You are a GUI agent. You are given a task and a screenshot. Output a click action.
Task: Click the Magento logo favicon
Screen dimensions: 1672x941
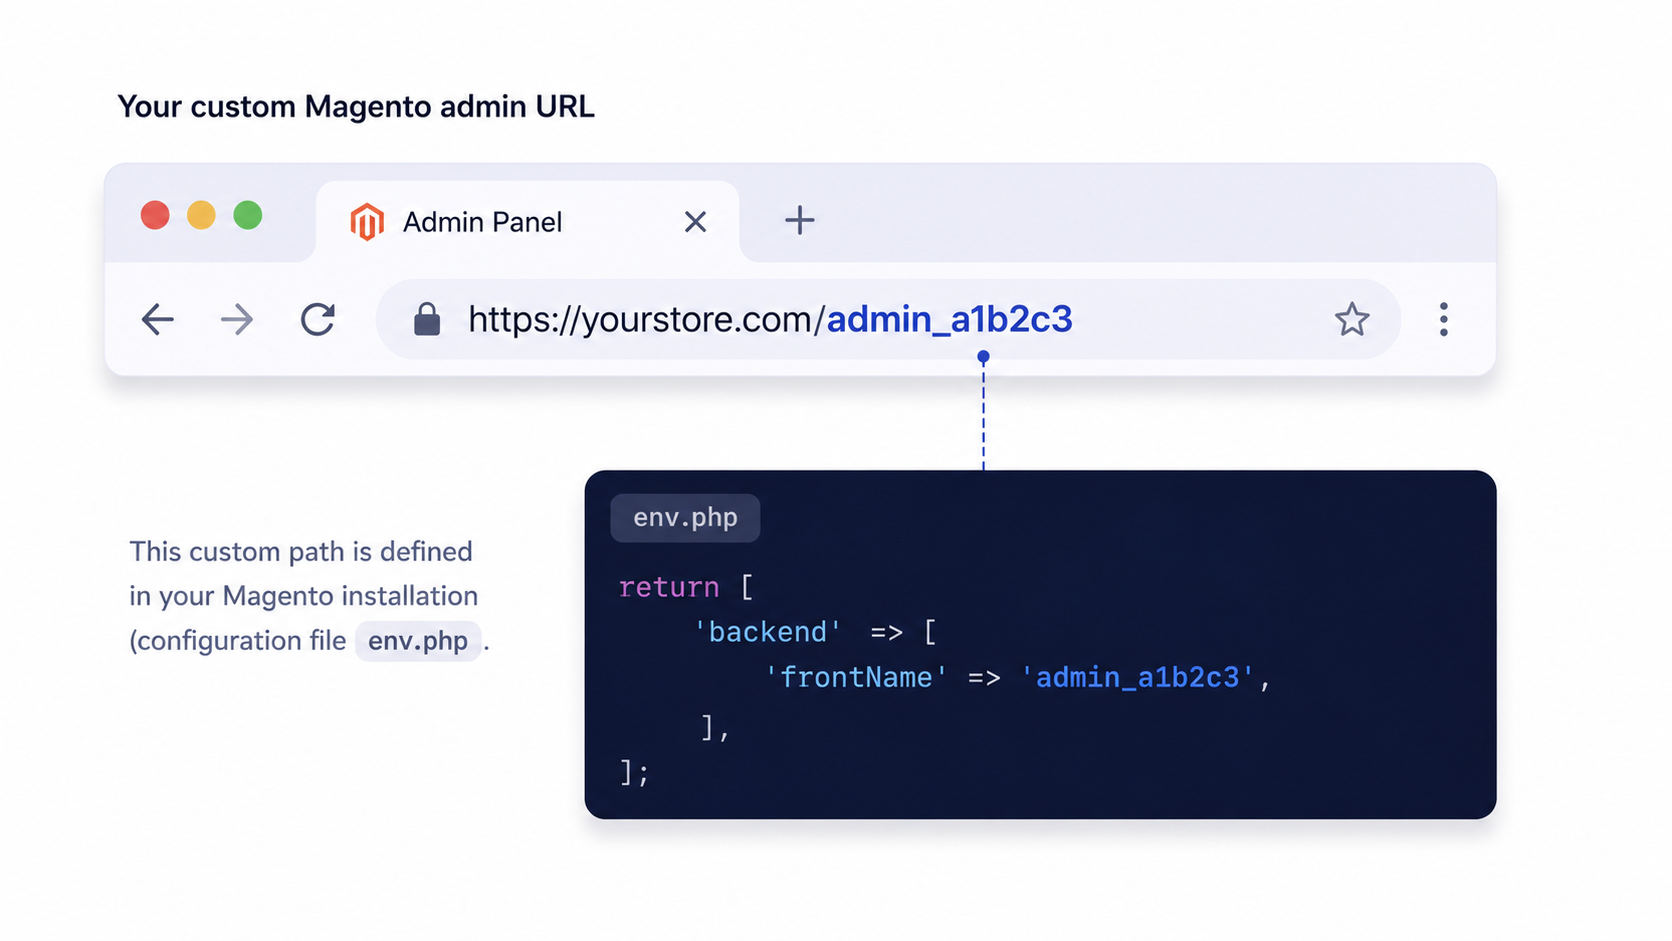click(x=367, y=222)
